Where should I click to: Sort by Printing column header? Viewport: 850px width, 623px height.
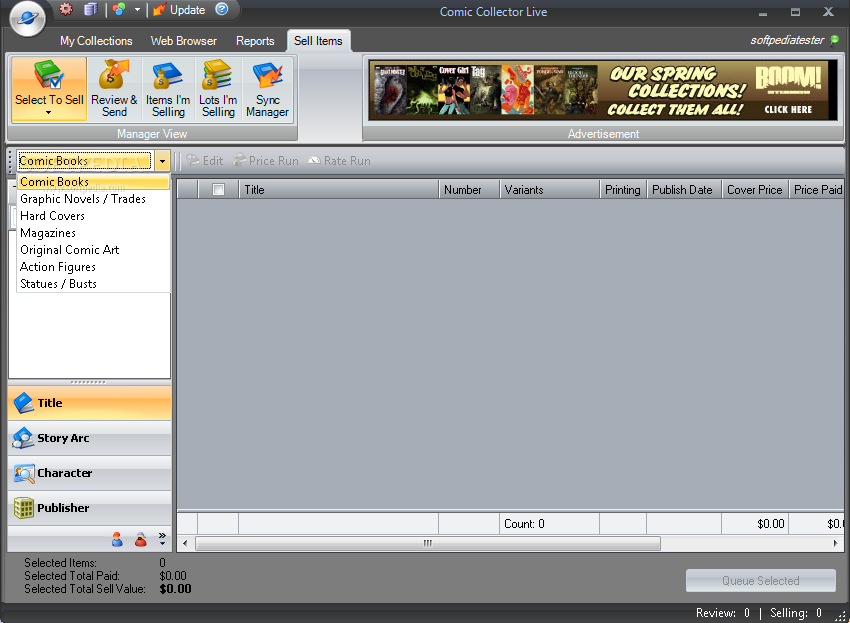click(623, 190)
